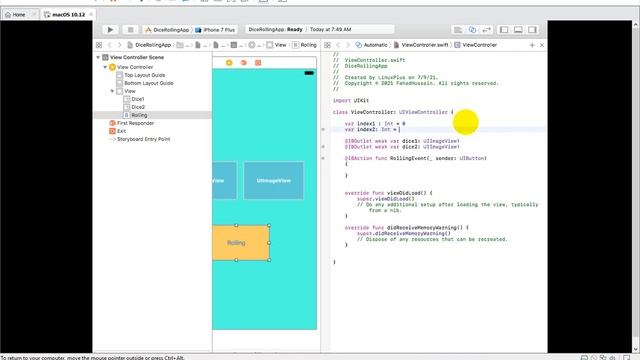Click the First Responder scene dock icon

(244, 62)
